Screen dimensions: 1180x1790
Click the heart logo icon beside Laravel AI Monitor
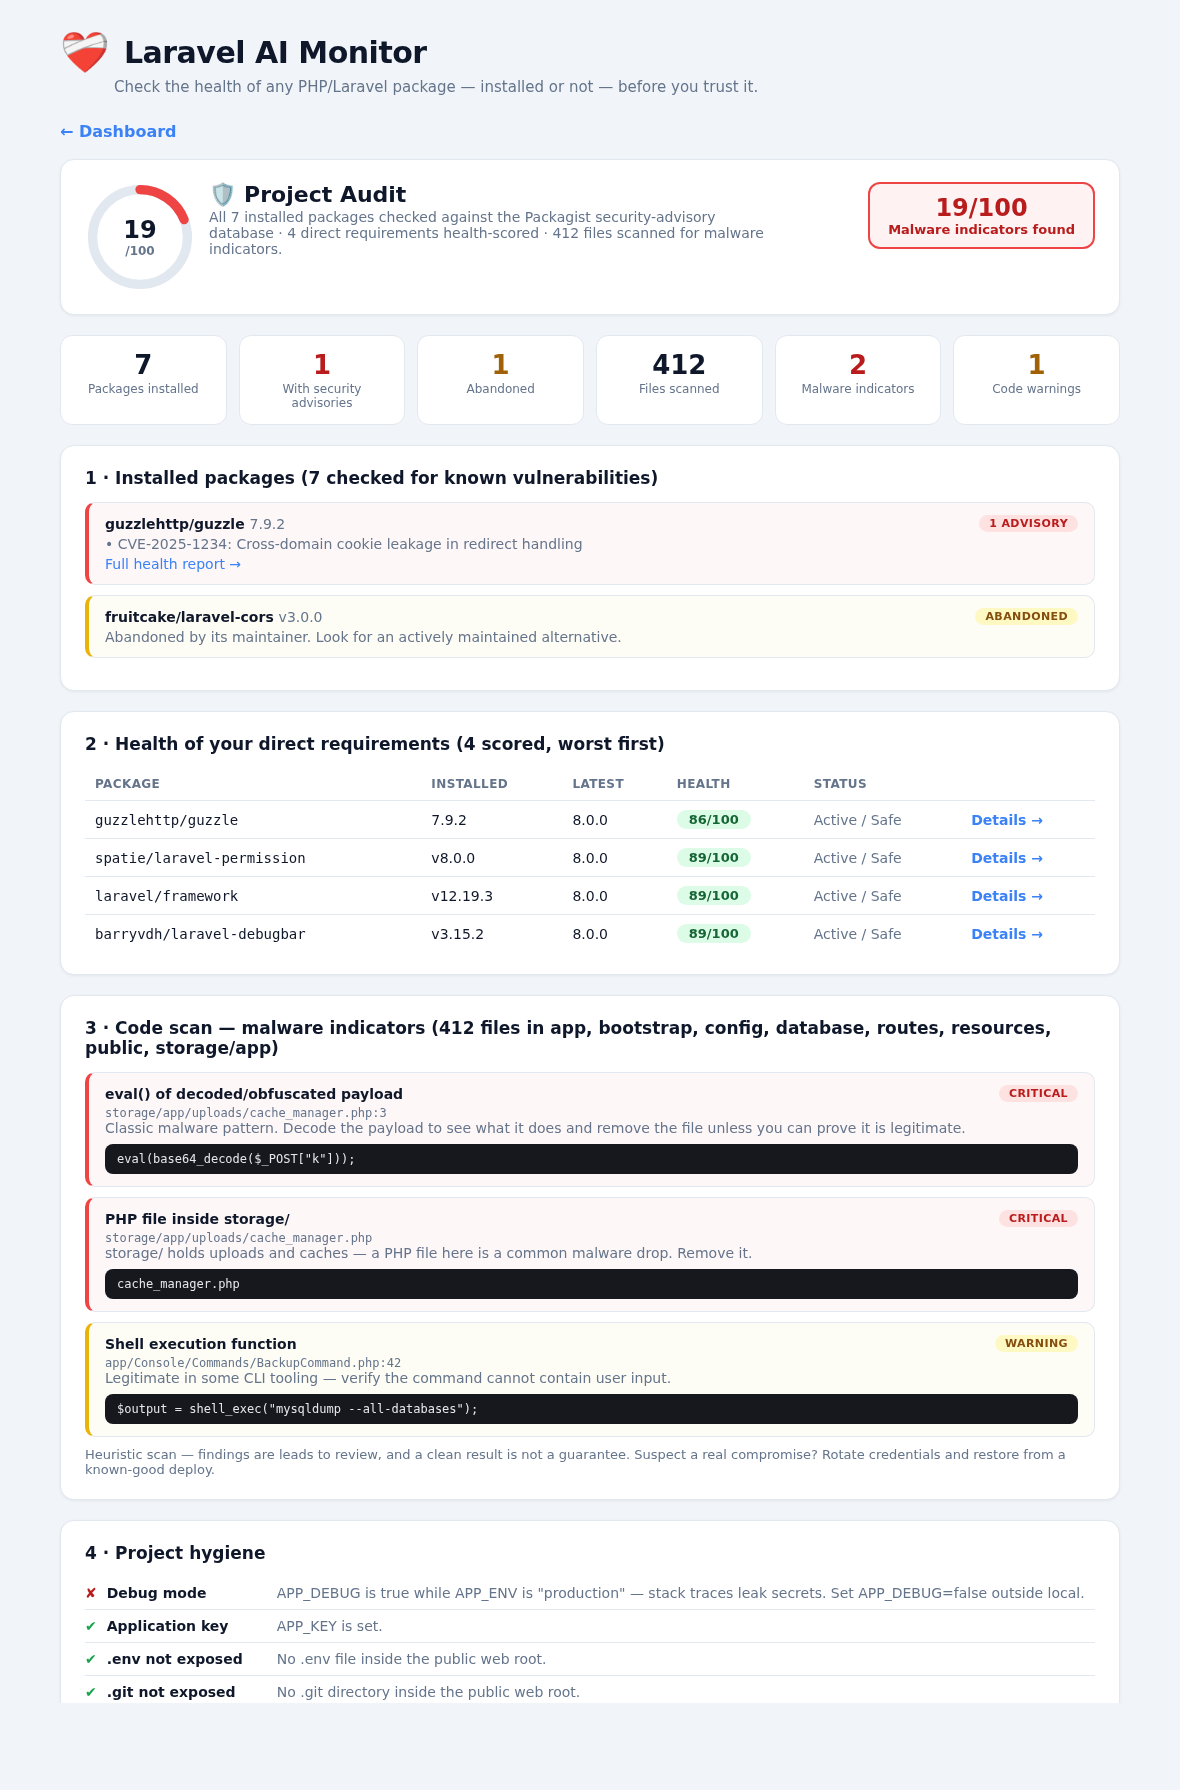pos(84,52)
